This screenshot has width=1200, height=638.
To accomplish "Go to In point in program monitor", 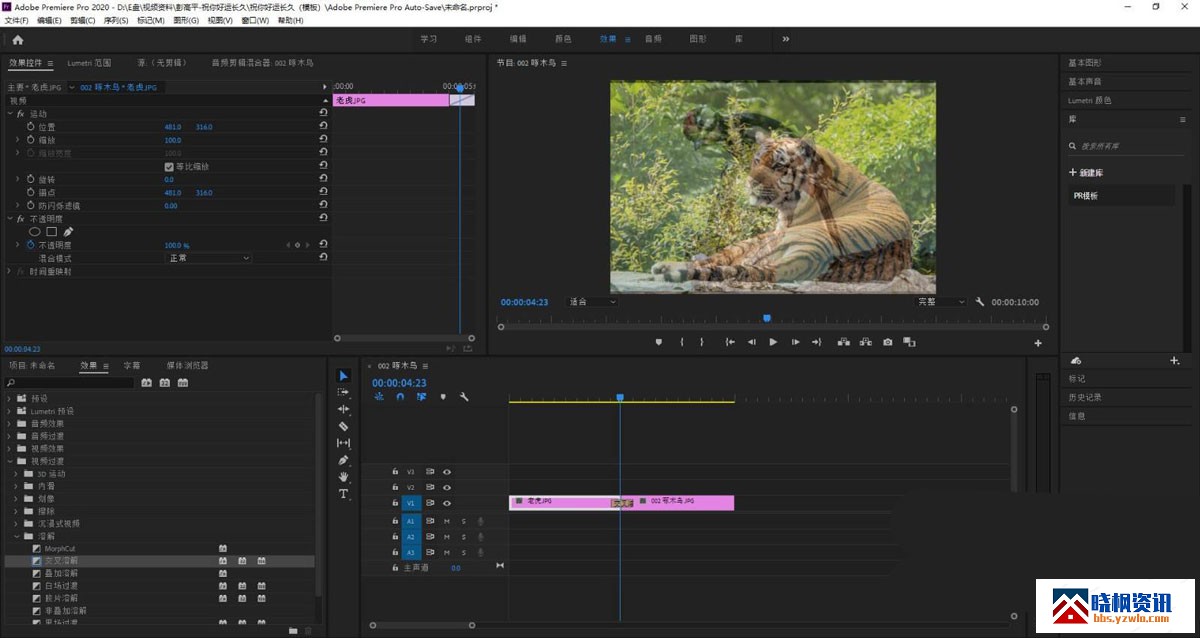I will 730,342.
